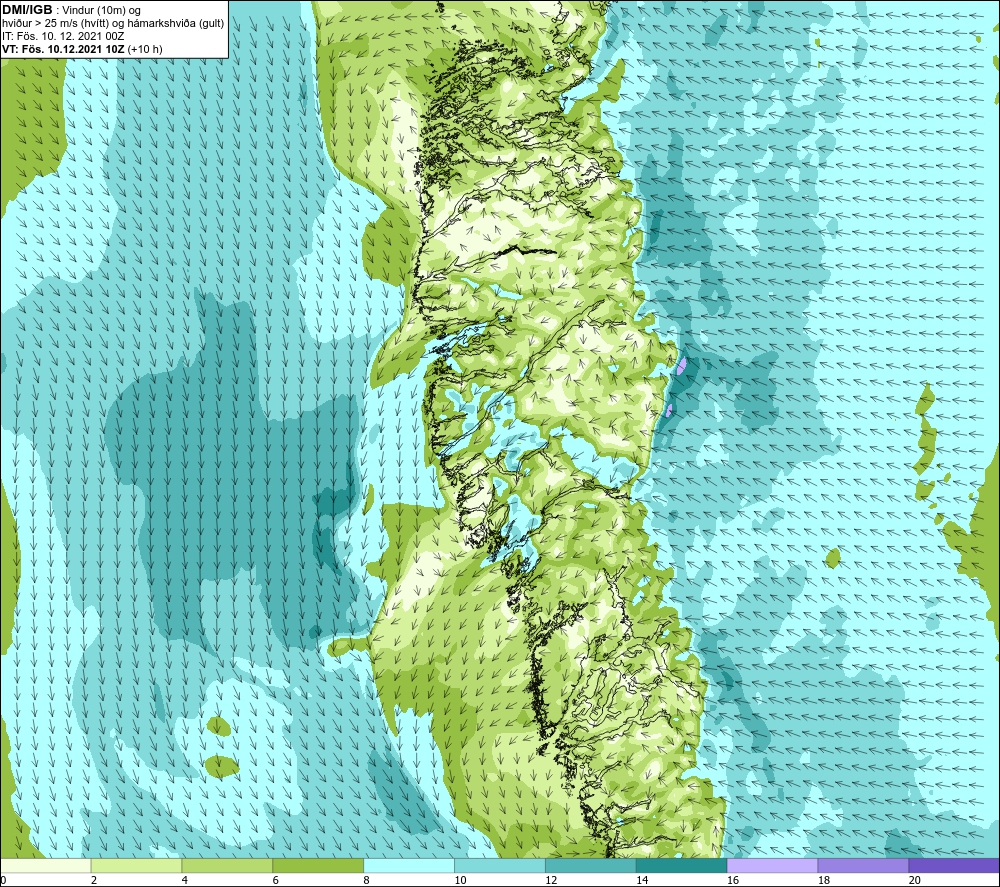Click the legend value '4'
The image size is (1000, 887).
(185, 880)
